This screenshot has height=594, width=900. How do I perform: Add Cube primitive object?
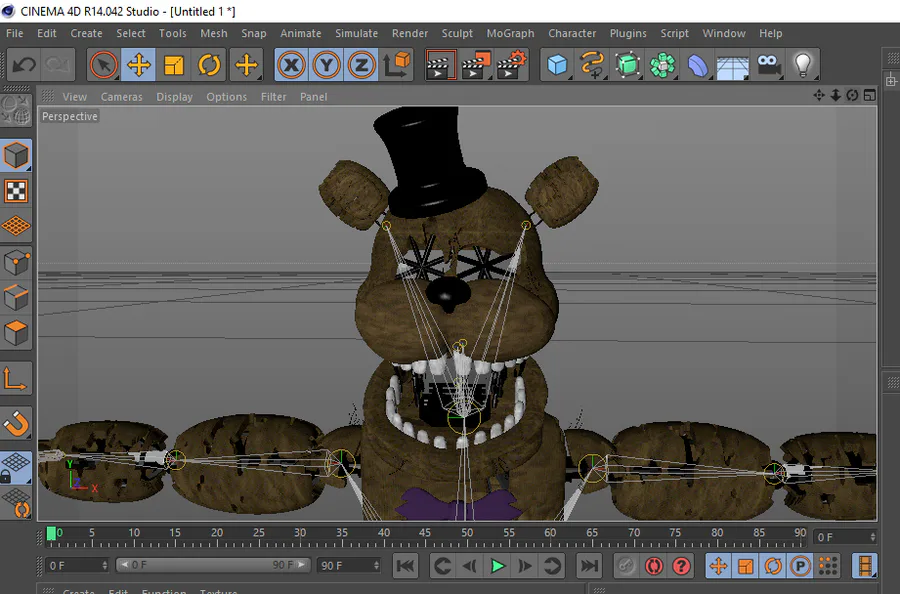coord(557,64)
